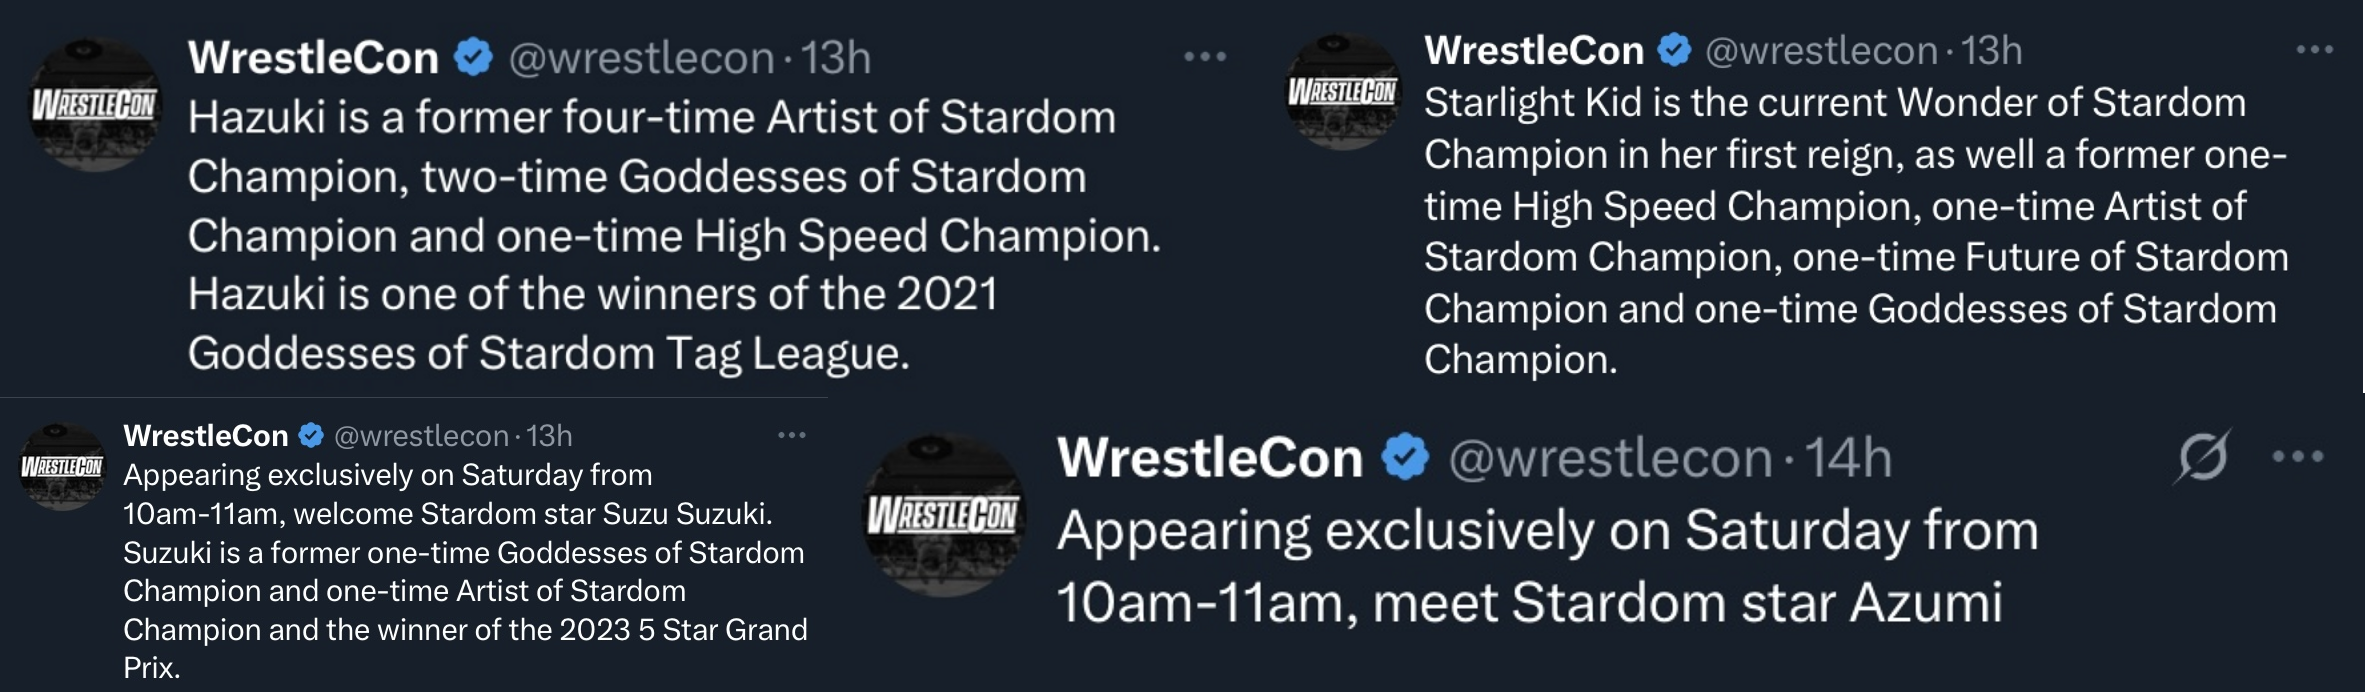
Task: Open the 14h timestamp on the Azumi tweet
Action: 1848,458
